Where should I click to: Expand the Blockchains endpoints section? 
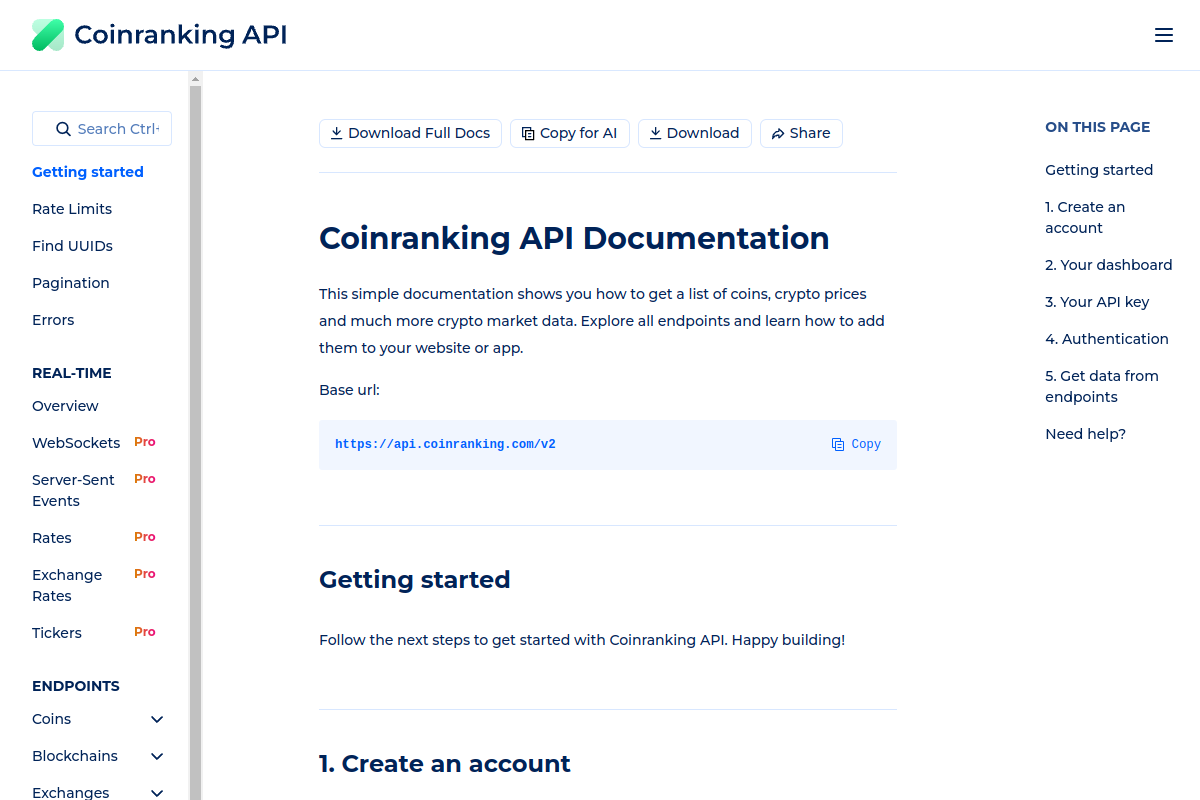157,756
